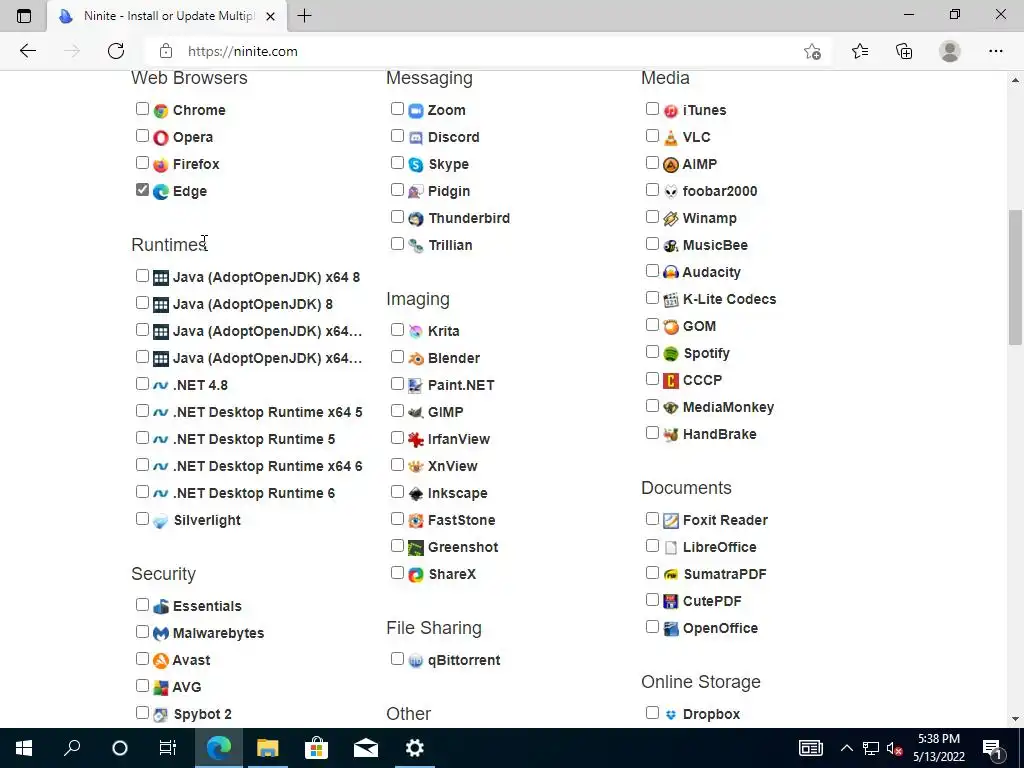Uncheck the Edge checkbox
1024x768 pixels.
point(142,189)
